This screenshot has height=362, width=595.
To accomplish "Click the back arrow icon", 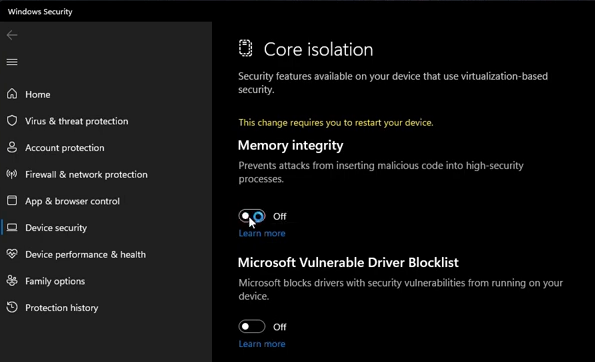I will (x=12, y=35).
